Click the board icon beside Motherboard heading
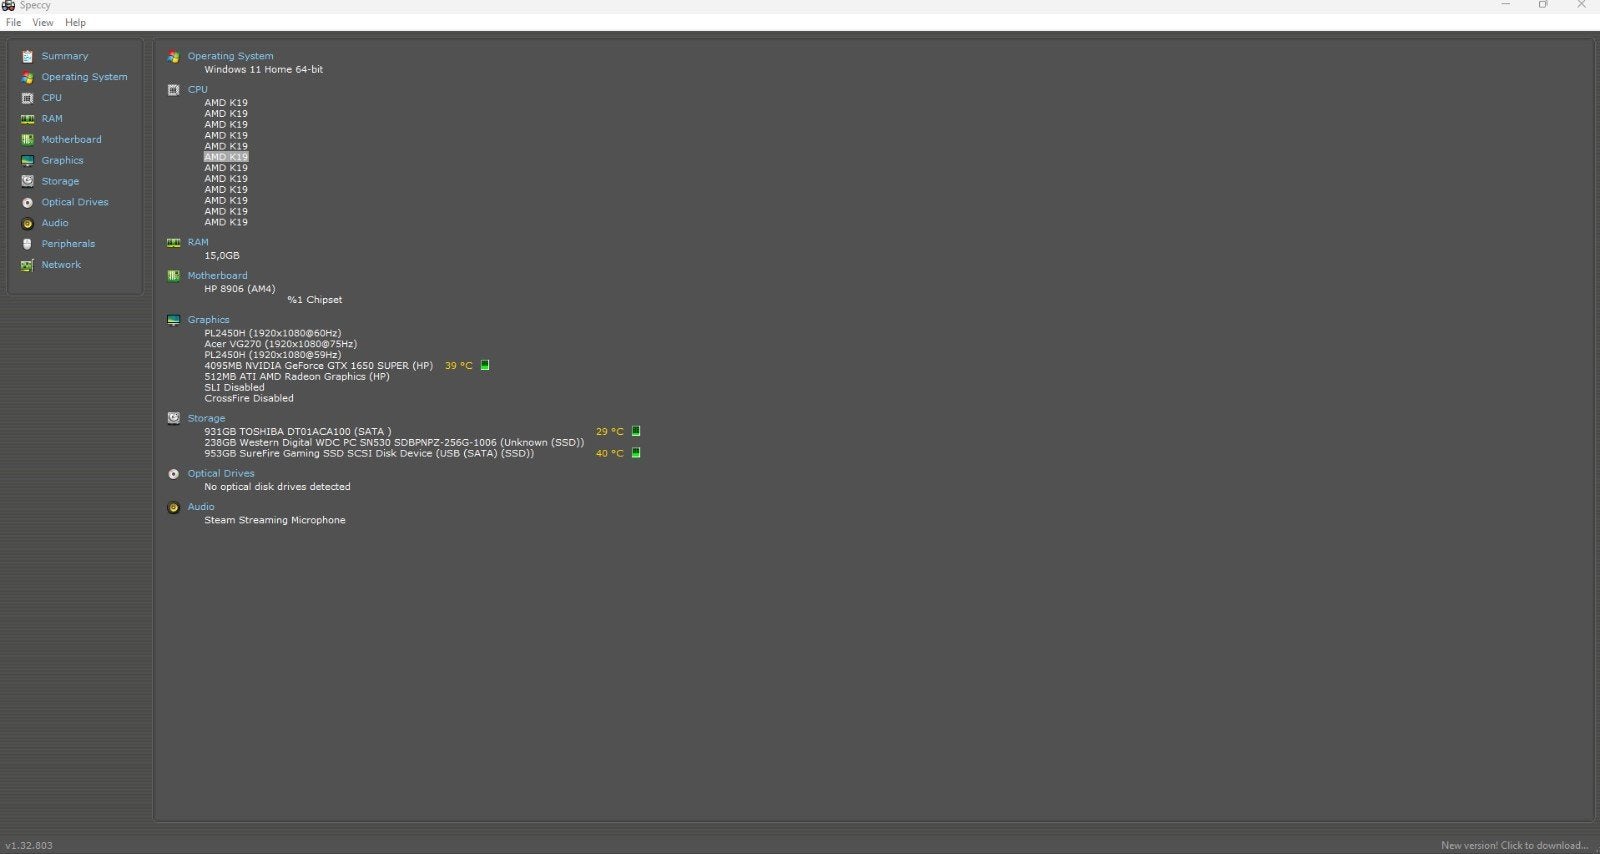Screen dimensions: 1600x854 click(173, 276)
